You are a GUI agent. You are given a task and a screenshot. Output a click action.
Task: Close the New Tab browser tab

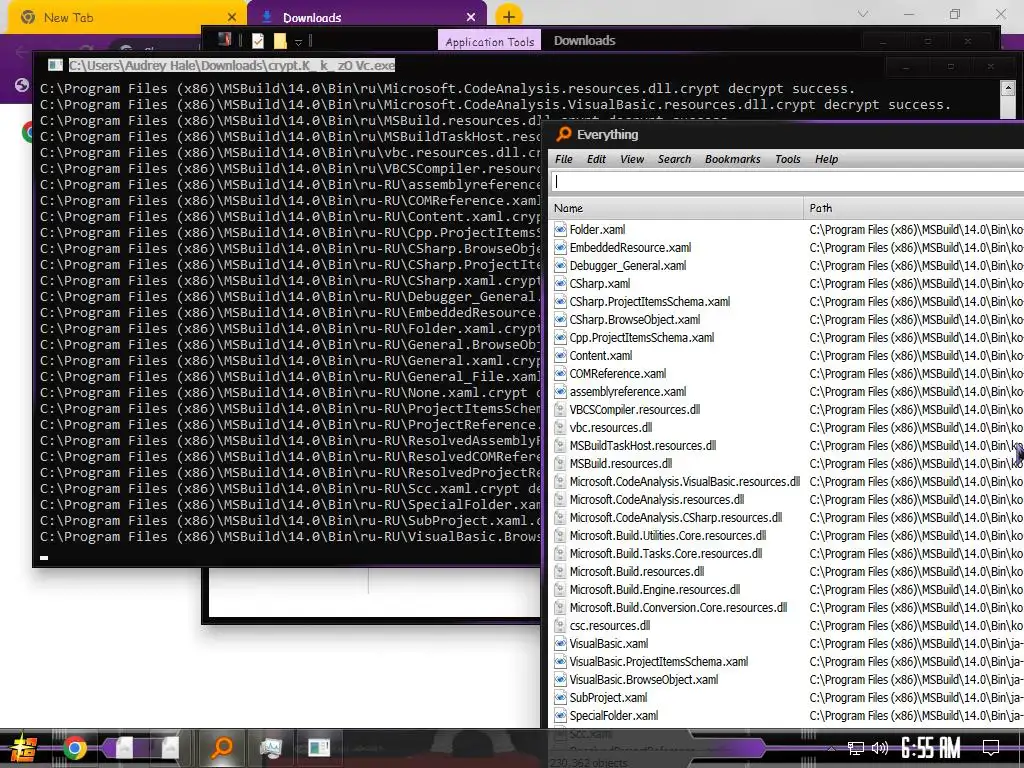click(x=232, y=17)
